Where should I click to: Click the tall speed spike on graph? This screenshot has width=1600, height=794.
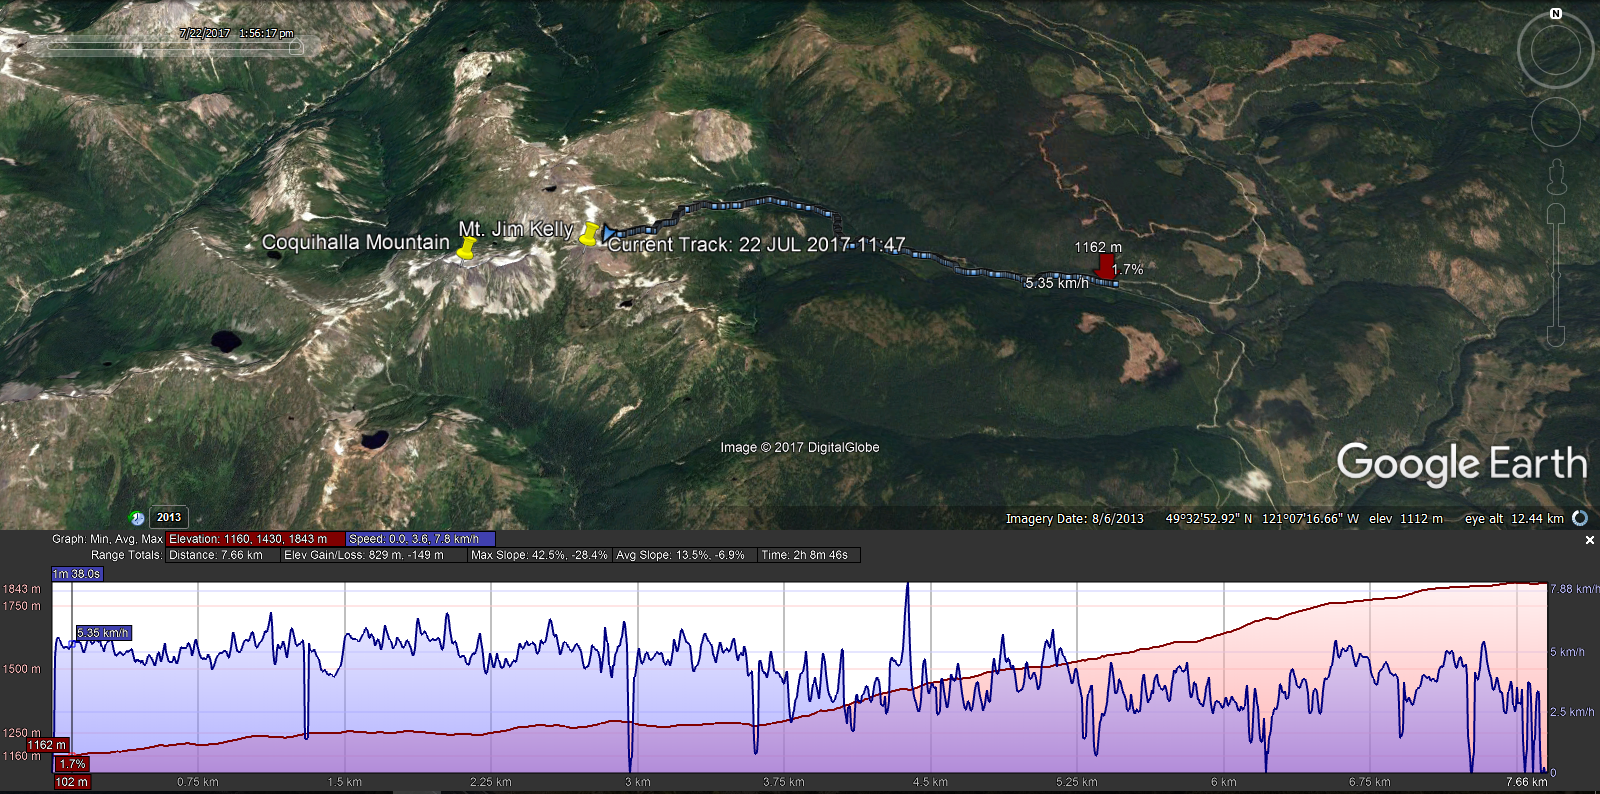tap(907, 590)
